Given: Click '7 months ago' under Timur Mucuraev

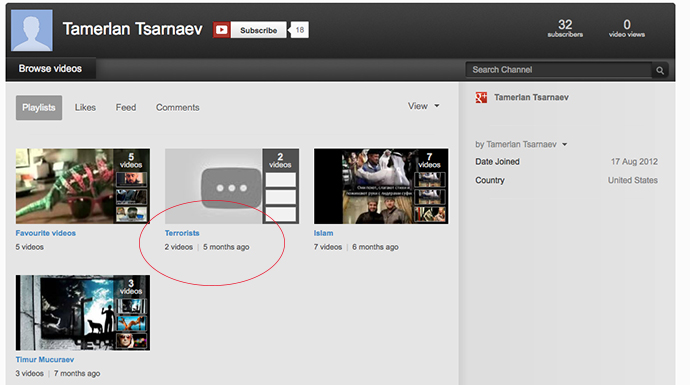Looking at the screenshot, I should (77, 374).
